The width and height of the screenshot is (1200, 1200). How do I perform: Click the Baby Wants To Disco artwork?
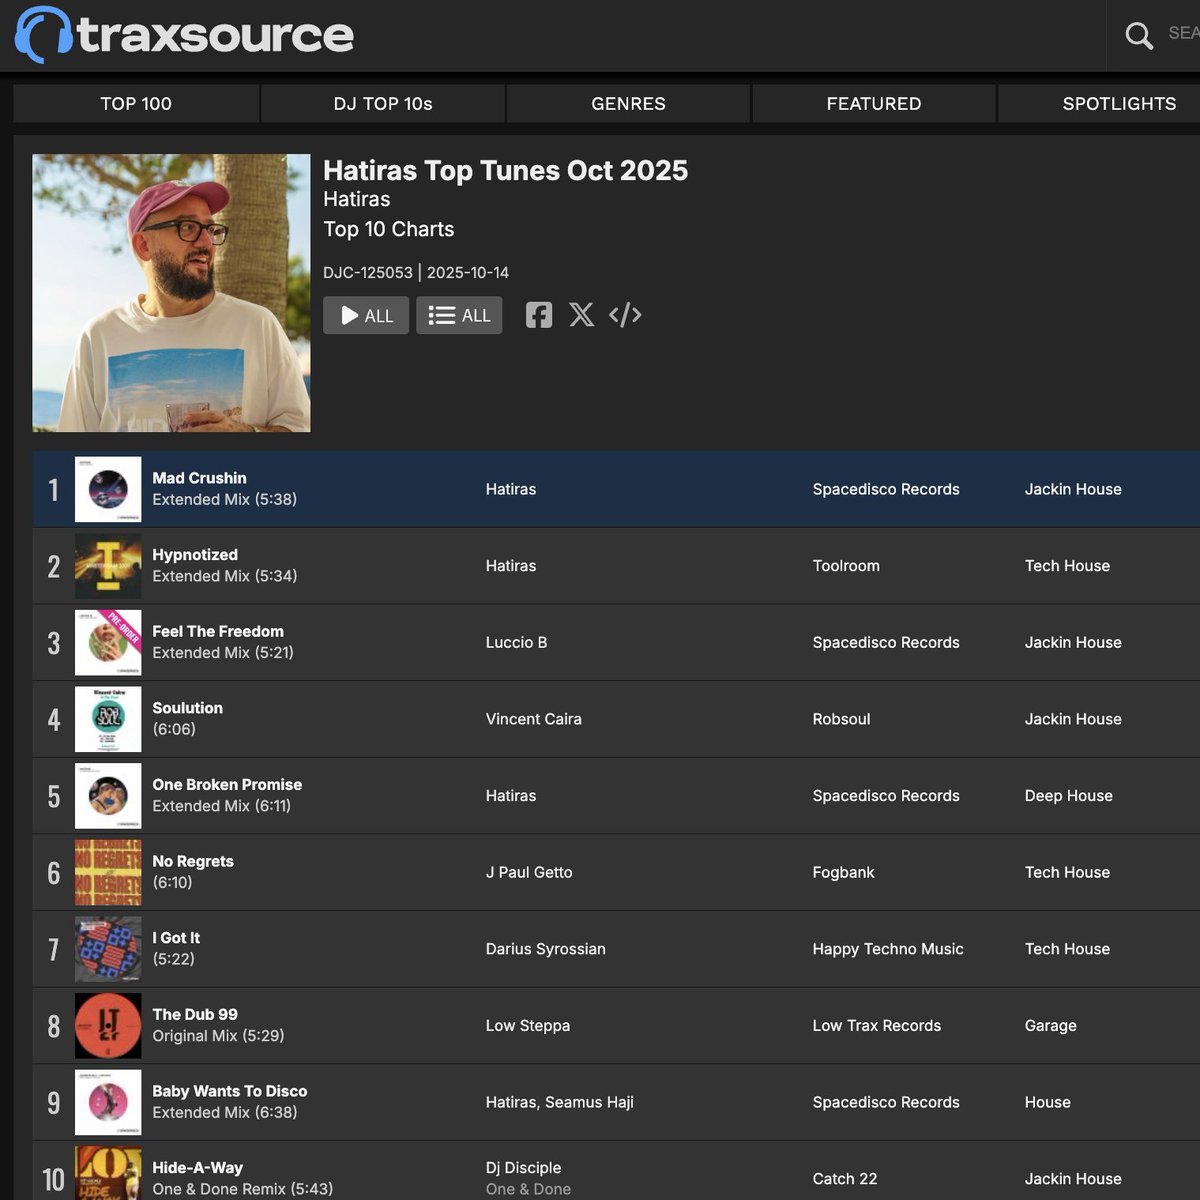(x=108, y=1102)
